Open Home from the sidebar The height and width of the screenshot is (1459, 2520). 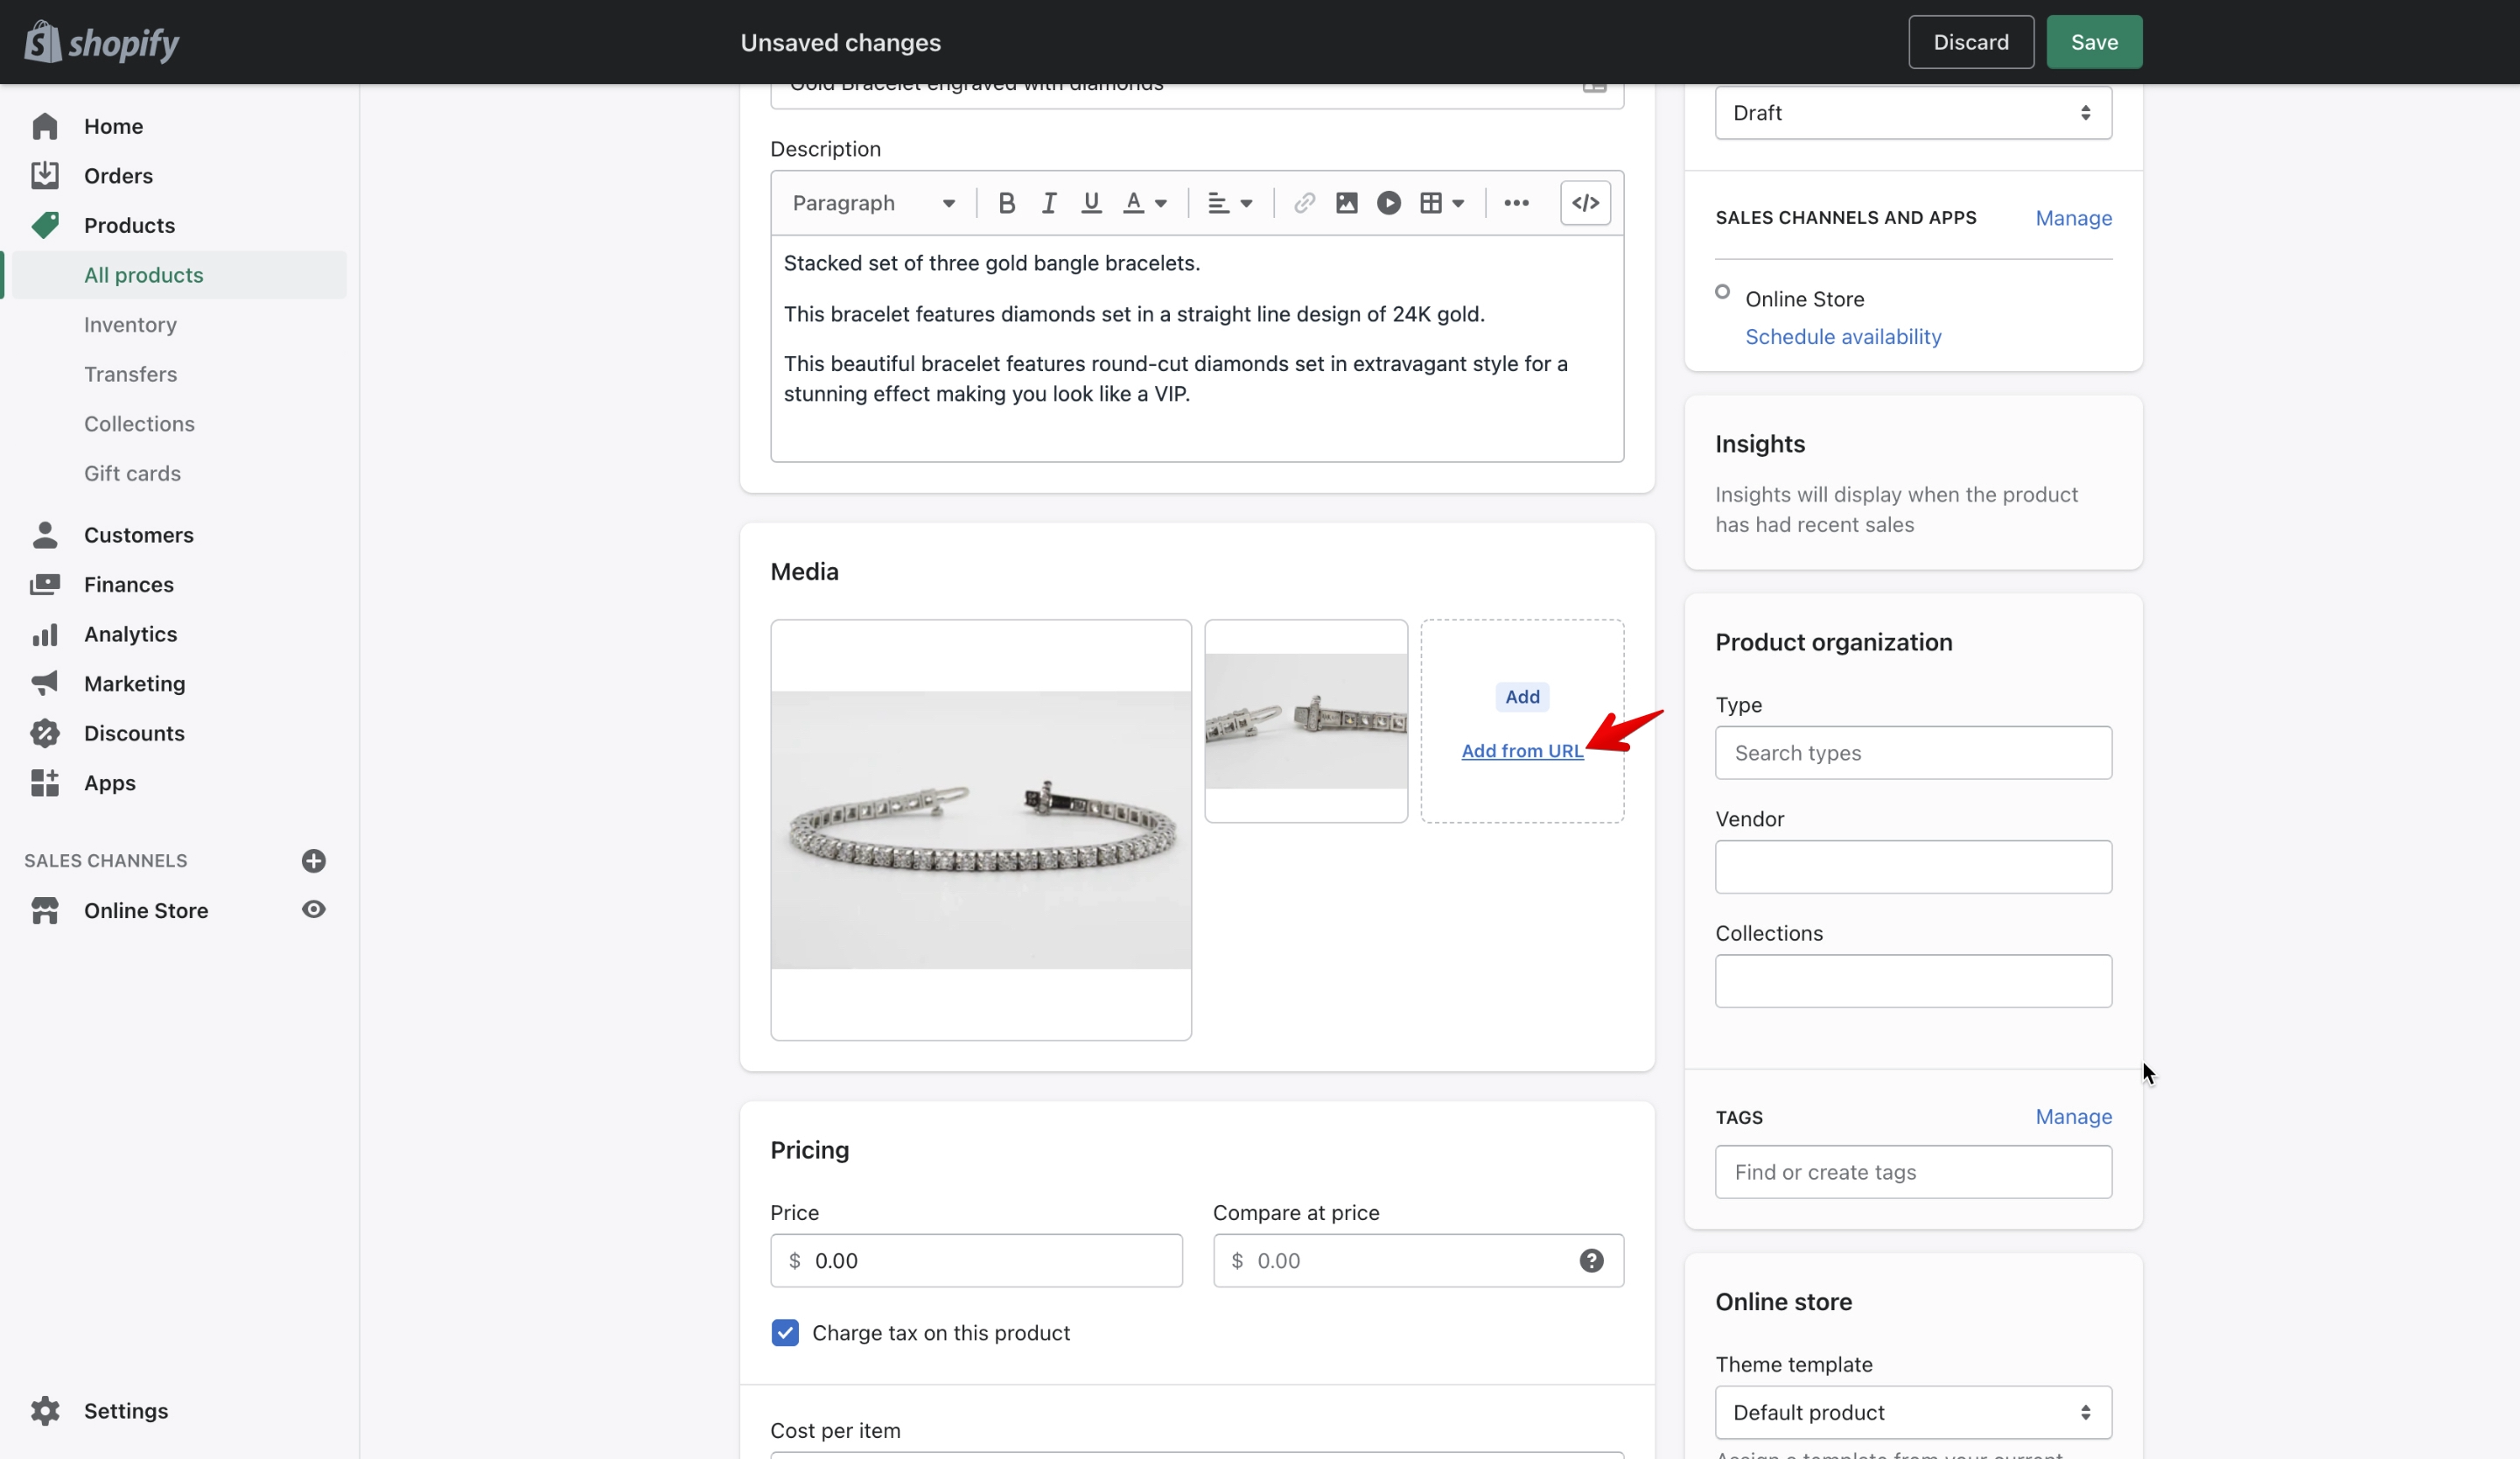tap(113, 126)
